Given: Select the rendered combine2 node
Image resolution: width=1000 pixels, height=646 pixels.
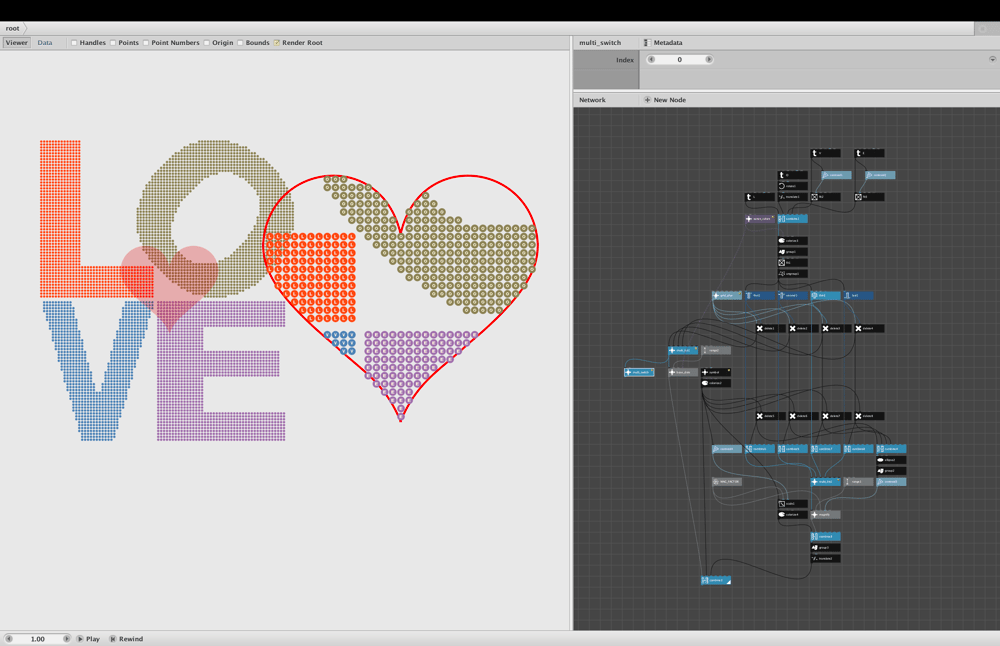Looking at the screenshot, I should coord(716,580).
